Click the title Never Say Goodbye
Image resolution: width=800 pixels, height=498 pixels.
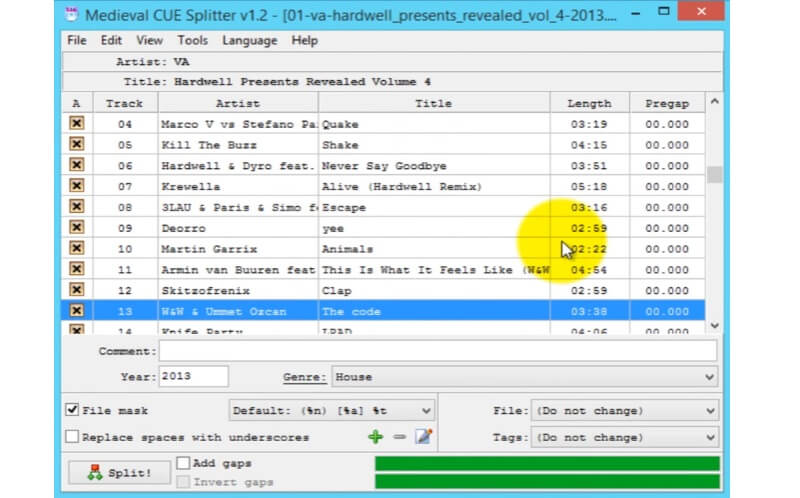384,166
